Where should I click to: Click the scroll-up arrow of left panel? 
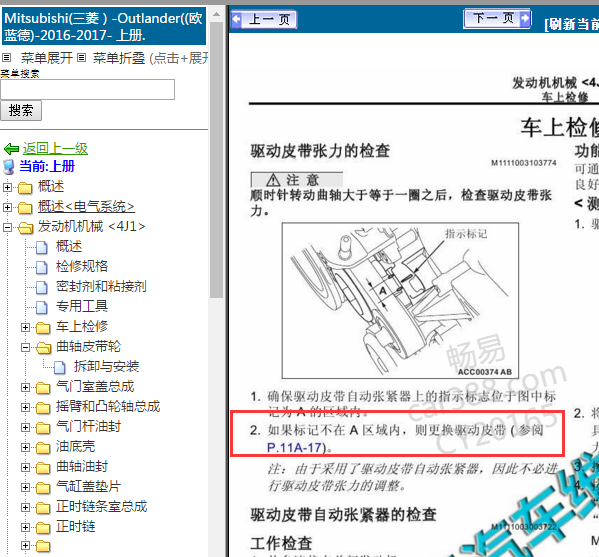216,15
